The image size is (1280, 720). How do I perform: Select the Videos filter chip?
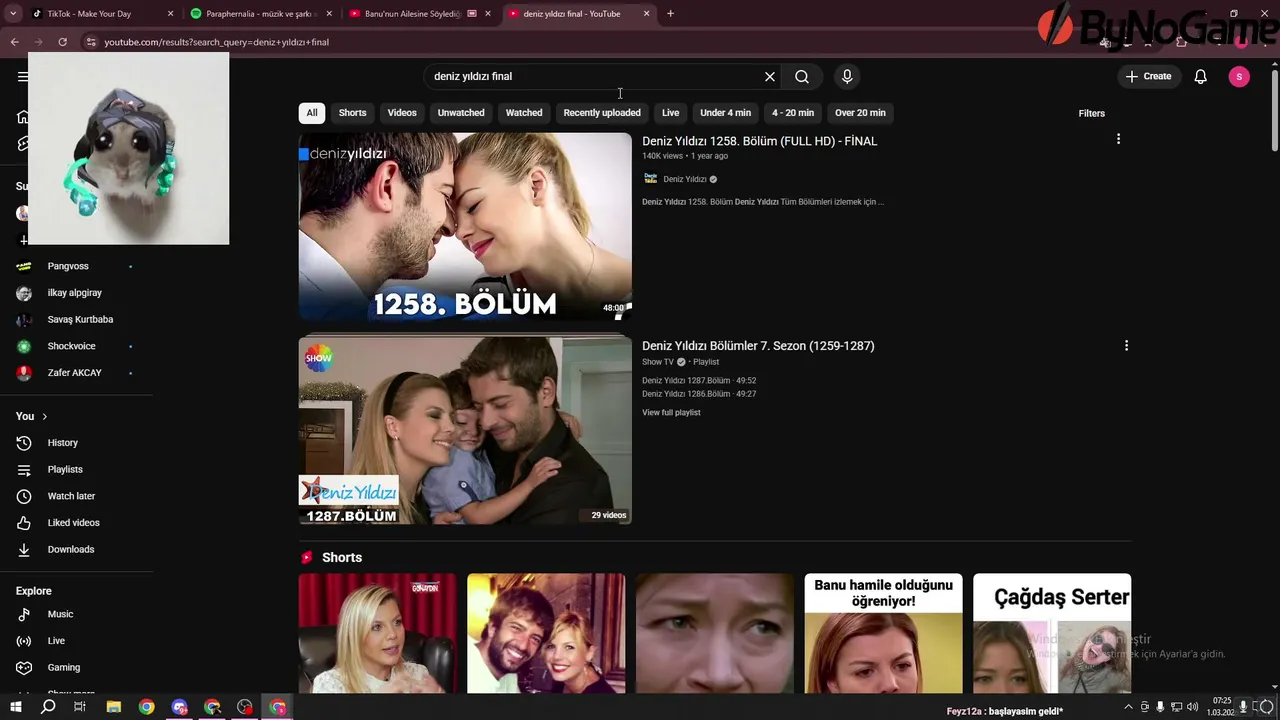point(402,113)
